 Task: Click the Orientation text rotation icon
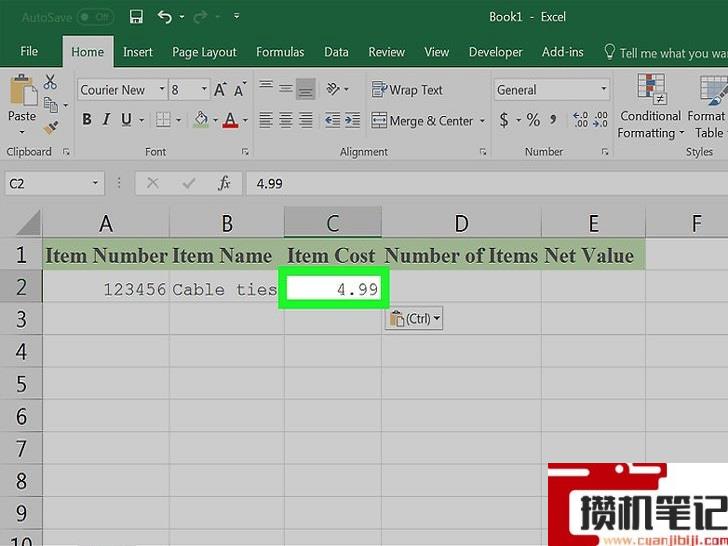(334, 88)
